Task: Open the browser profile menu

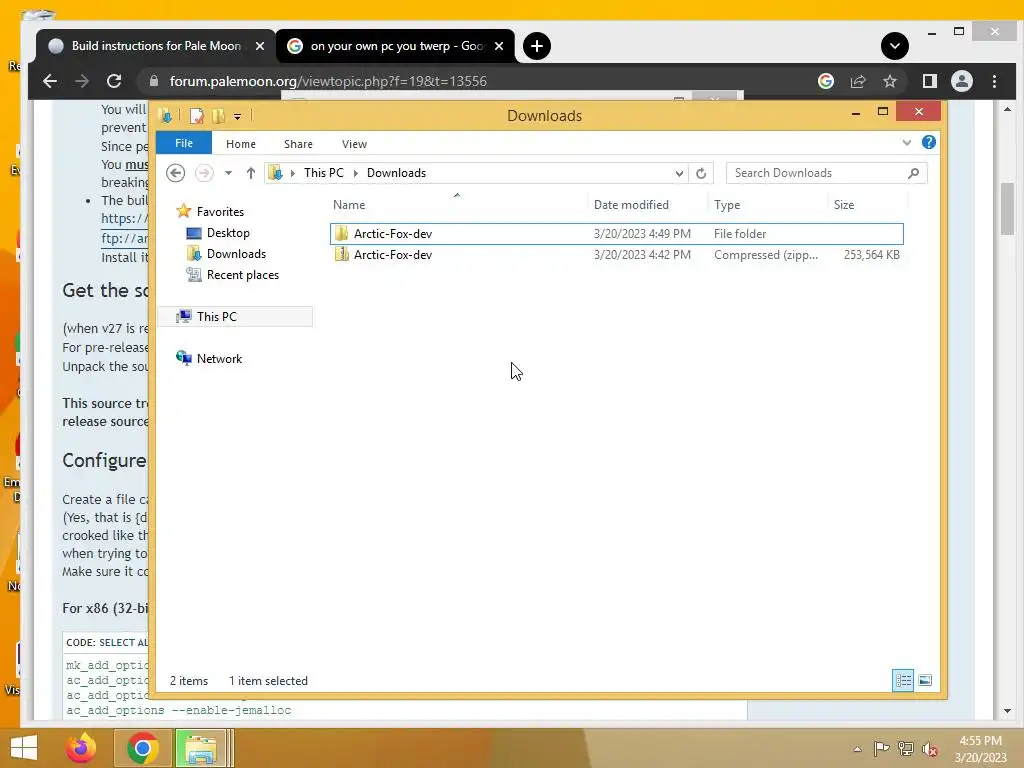Action: tap(961, 81)
